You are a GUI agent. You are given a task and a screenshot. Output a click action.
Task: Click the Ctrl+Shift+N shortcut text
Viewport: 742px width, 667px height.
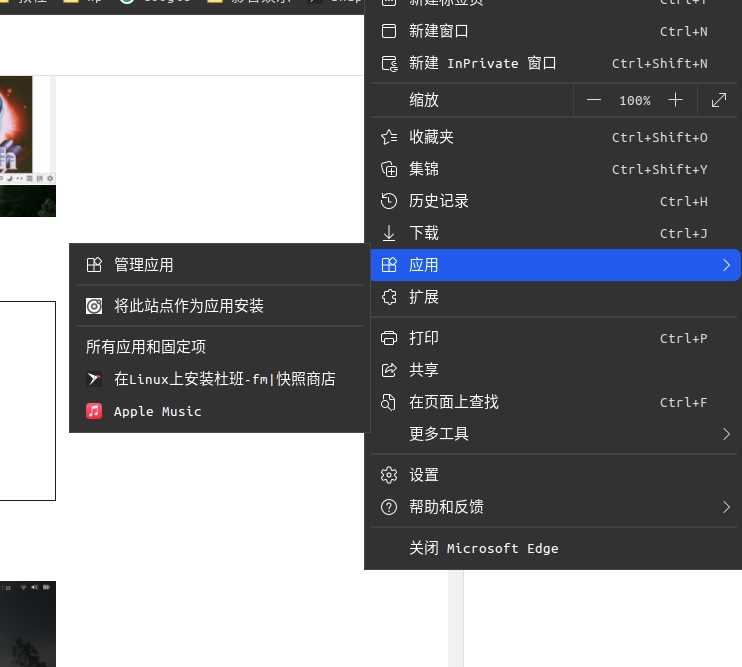[x=660, y=63]
